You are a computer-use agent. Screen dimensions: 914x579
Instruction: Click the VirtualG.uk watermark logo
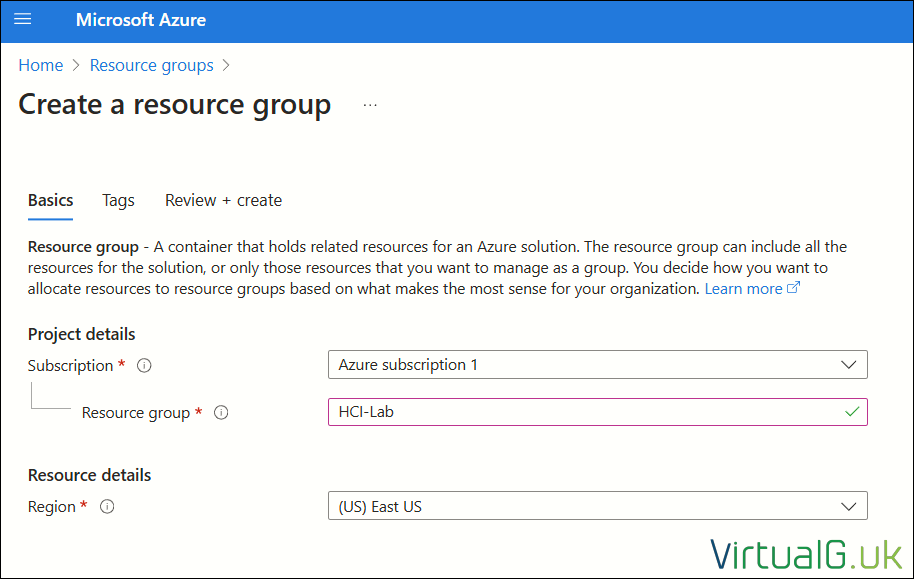[806, 555]
